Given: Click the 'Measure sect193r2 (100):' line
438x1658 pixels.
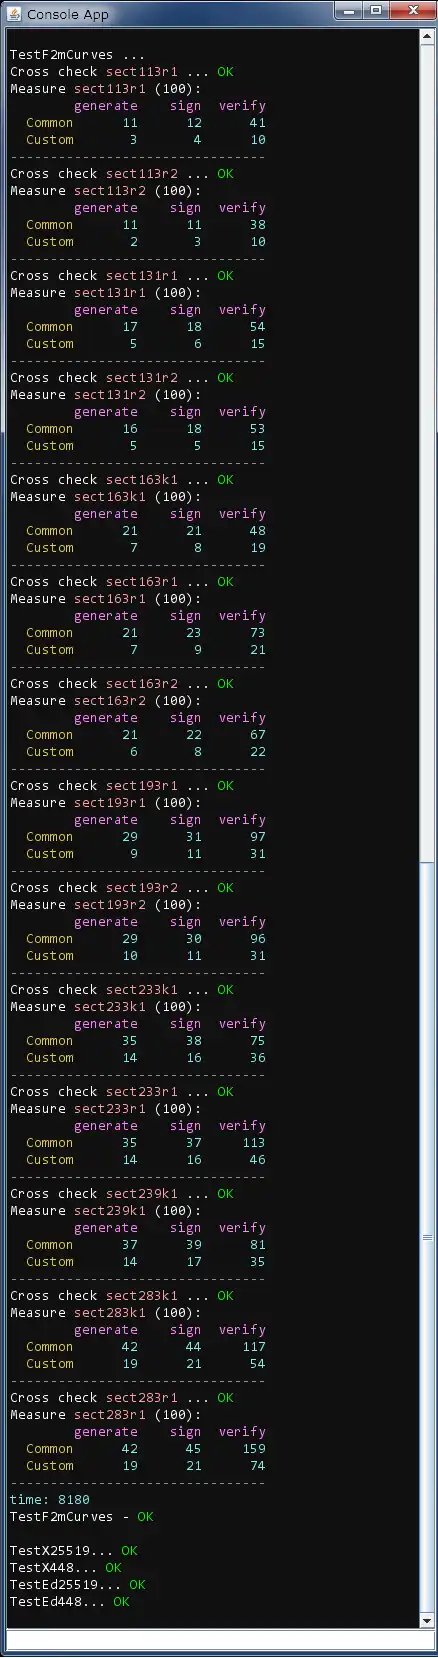Looking at the screenshot, I should pos(106,905).
